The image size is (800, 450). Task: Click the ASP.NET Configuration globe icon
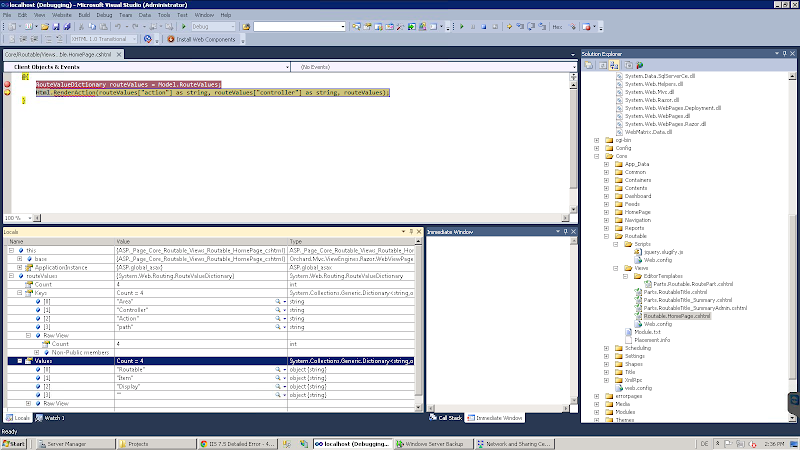tap(640, 65)
